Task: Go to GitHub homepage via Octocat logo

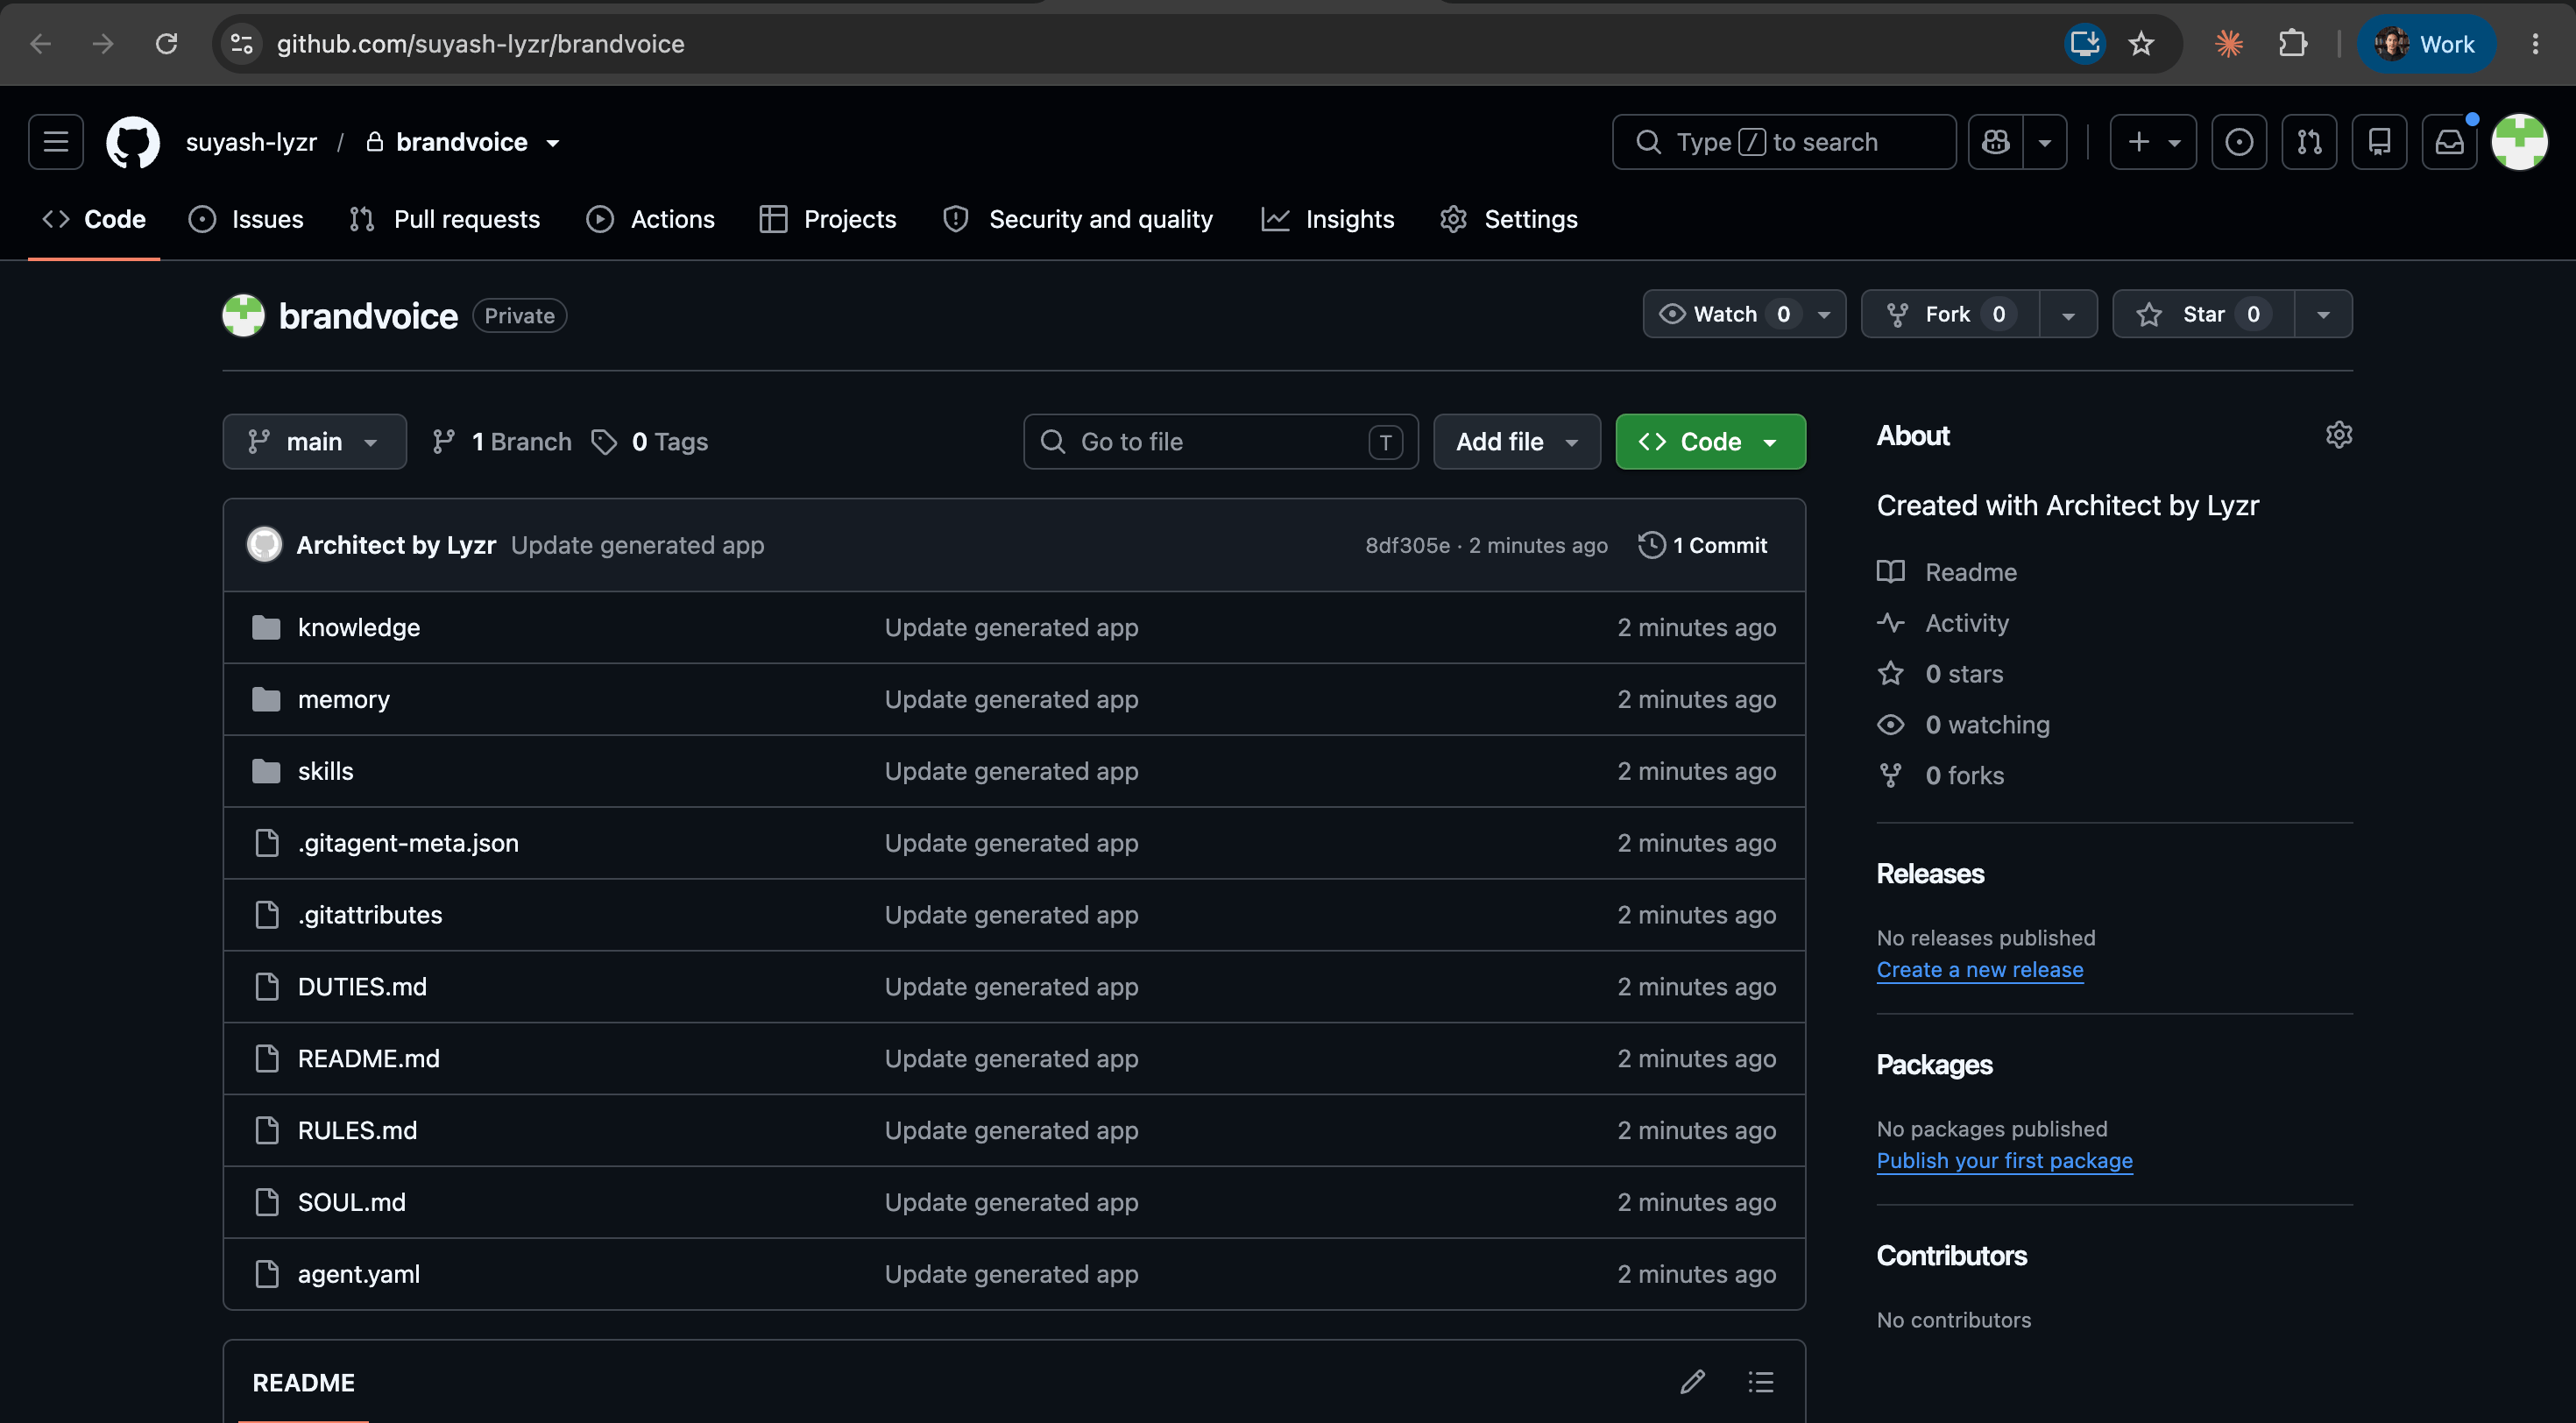Action: [x=133, y=142]
